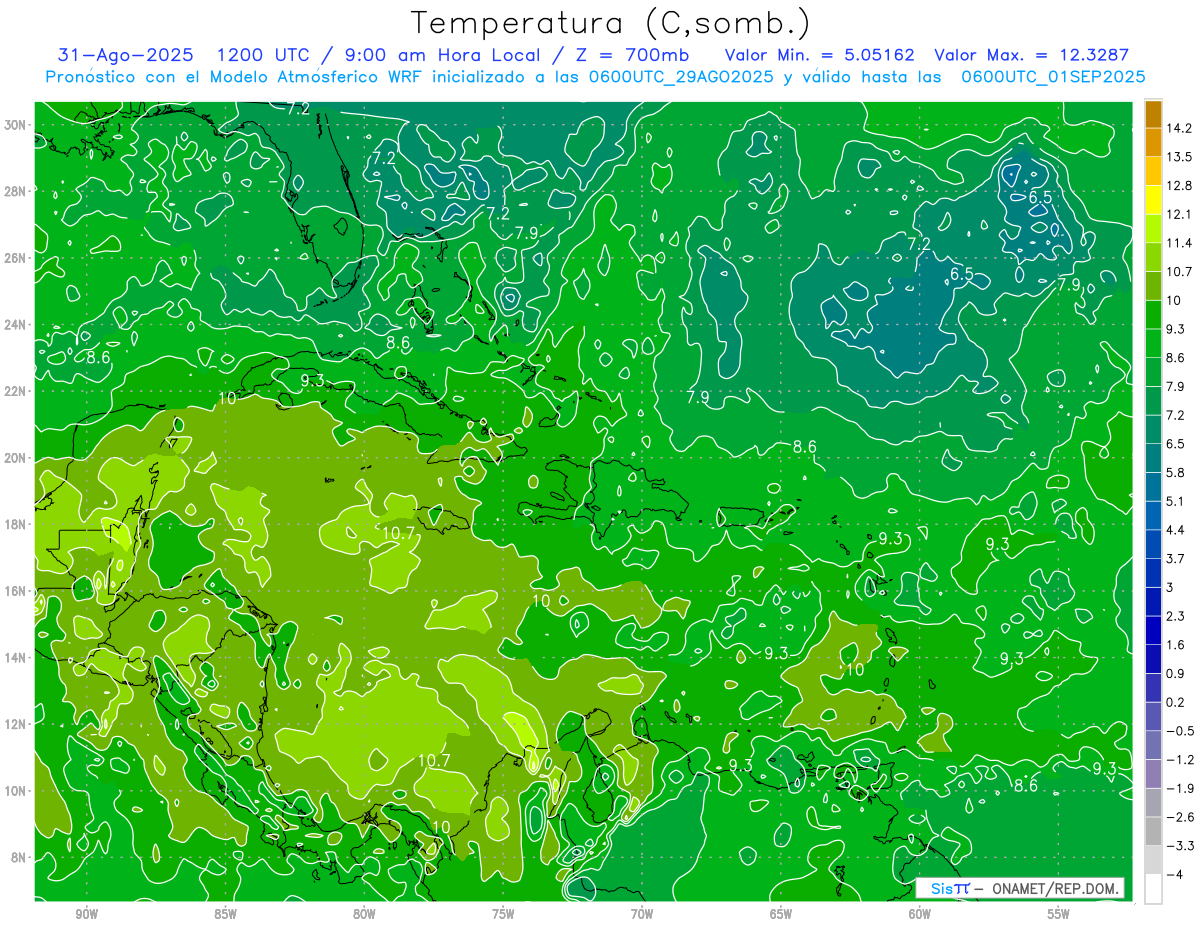Click the 13.5 colorbar legend value
This screenshot has height=927, width=1200.
pyautogui.click(x=1179, y=157)
